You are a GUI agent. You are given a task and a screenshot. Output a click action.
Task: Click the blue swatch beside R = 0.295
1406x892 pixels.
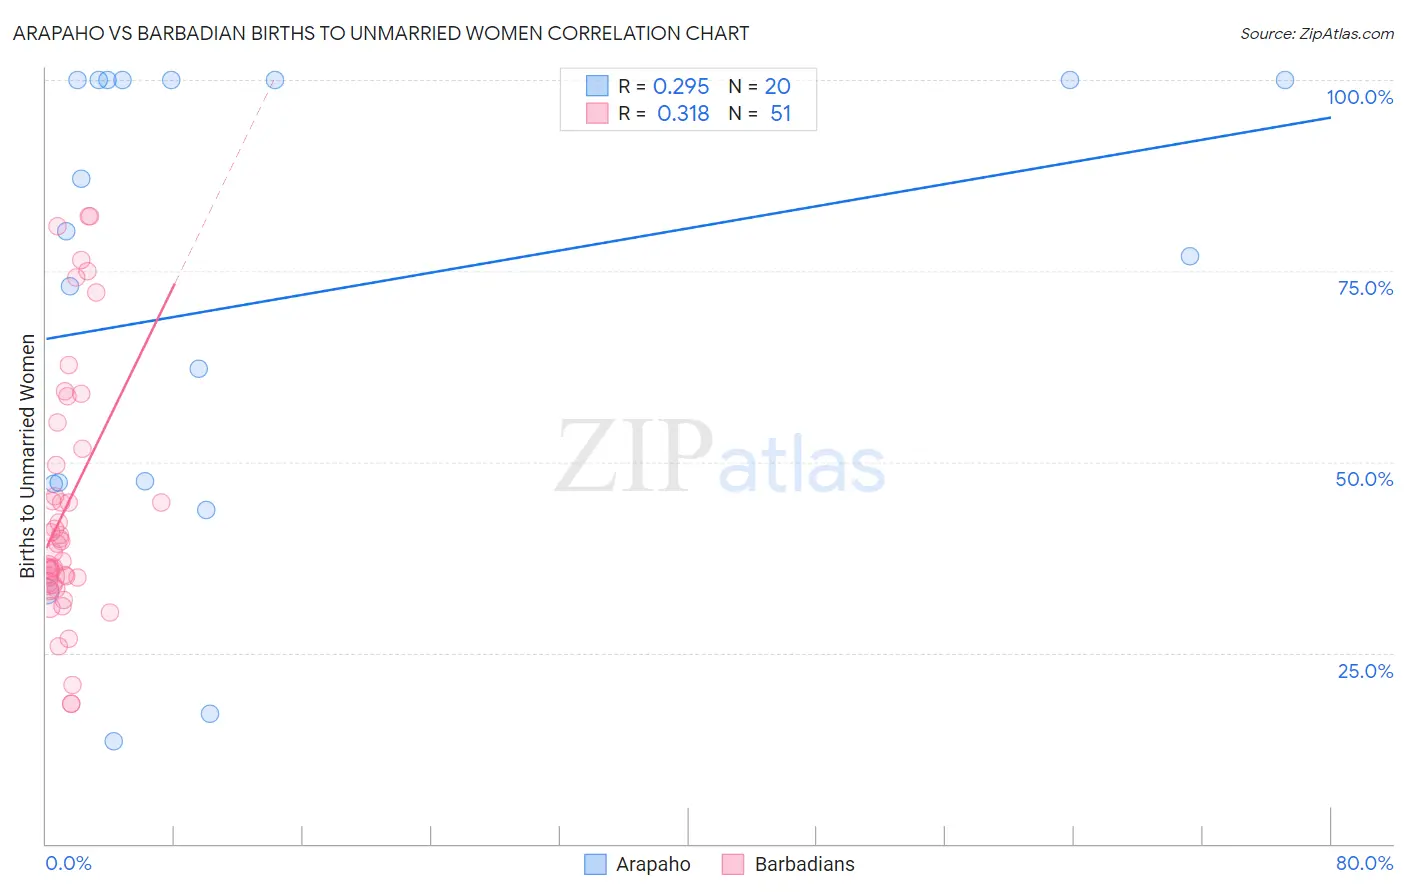[x=597, y=86]
